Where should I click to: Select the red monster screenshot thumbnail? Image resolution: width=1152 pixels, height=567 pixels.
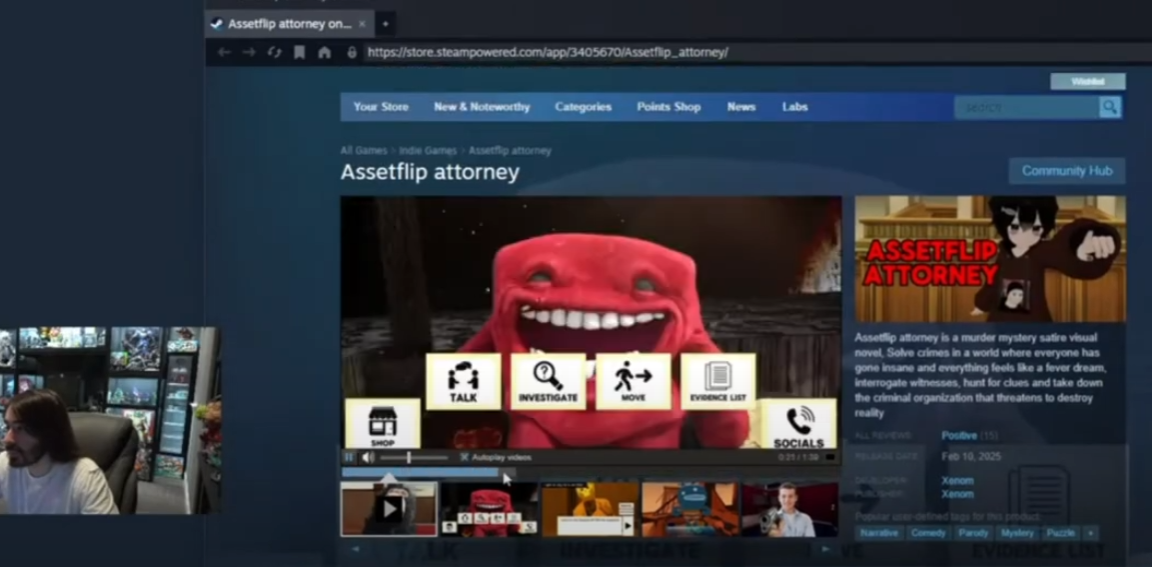(489, 509)
